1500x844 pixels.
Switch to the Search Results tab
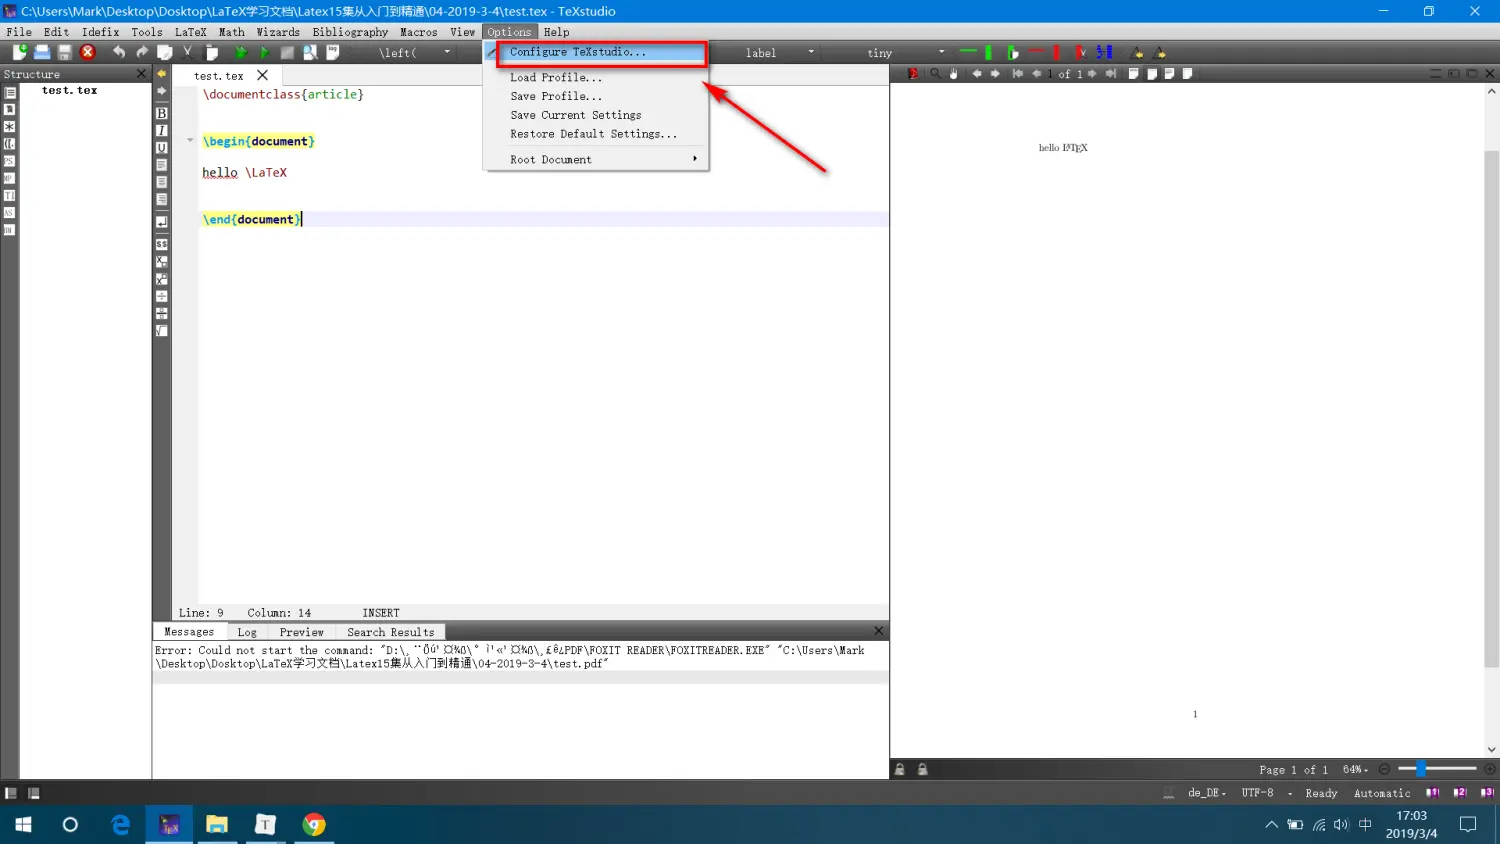click(391, 632)
